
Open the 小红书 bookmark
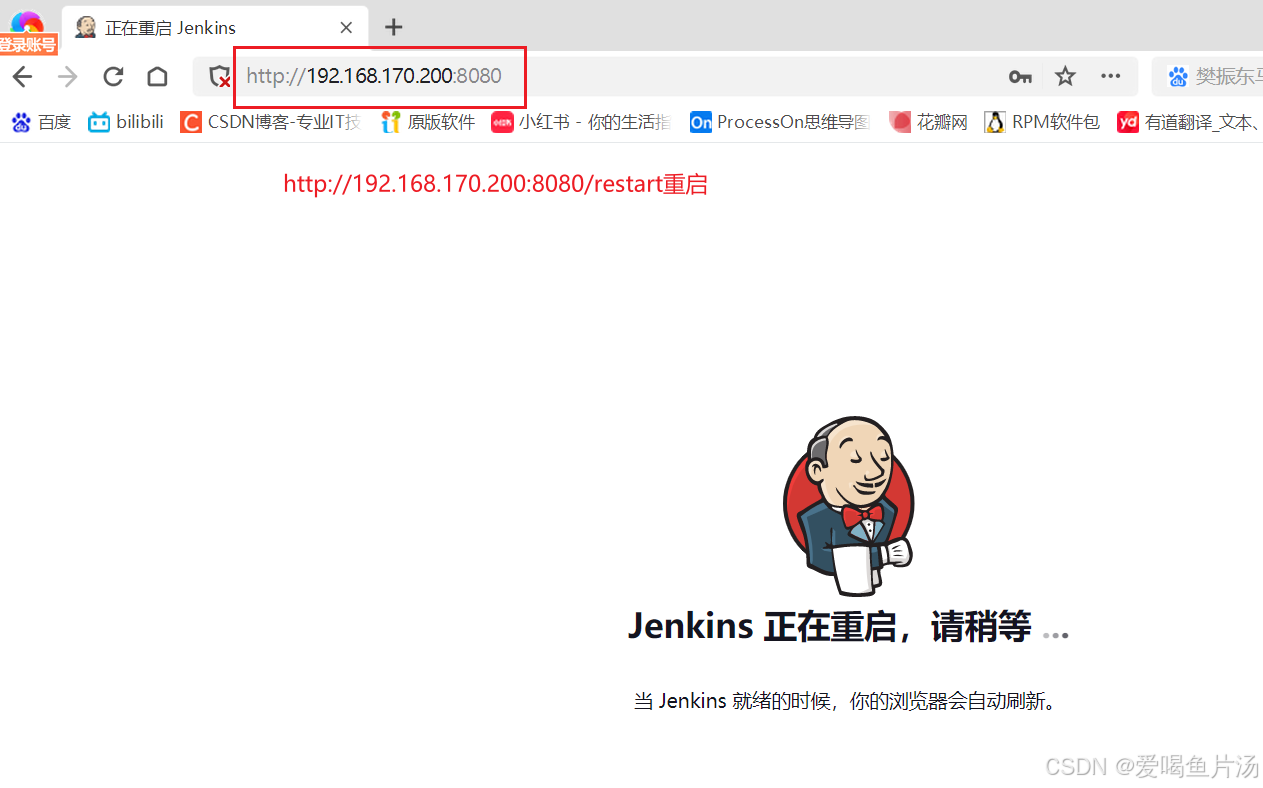[580, 122]
